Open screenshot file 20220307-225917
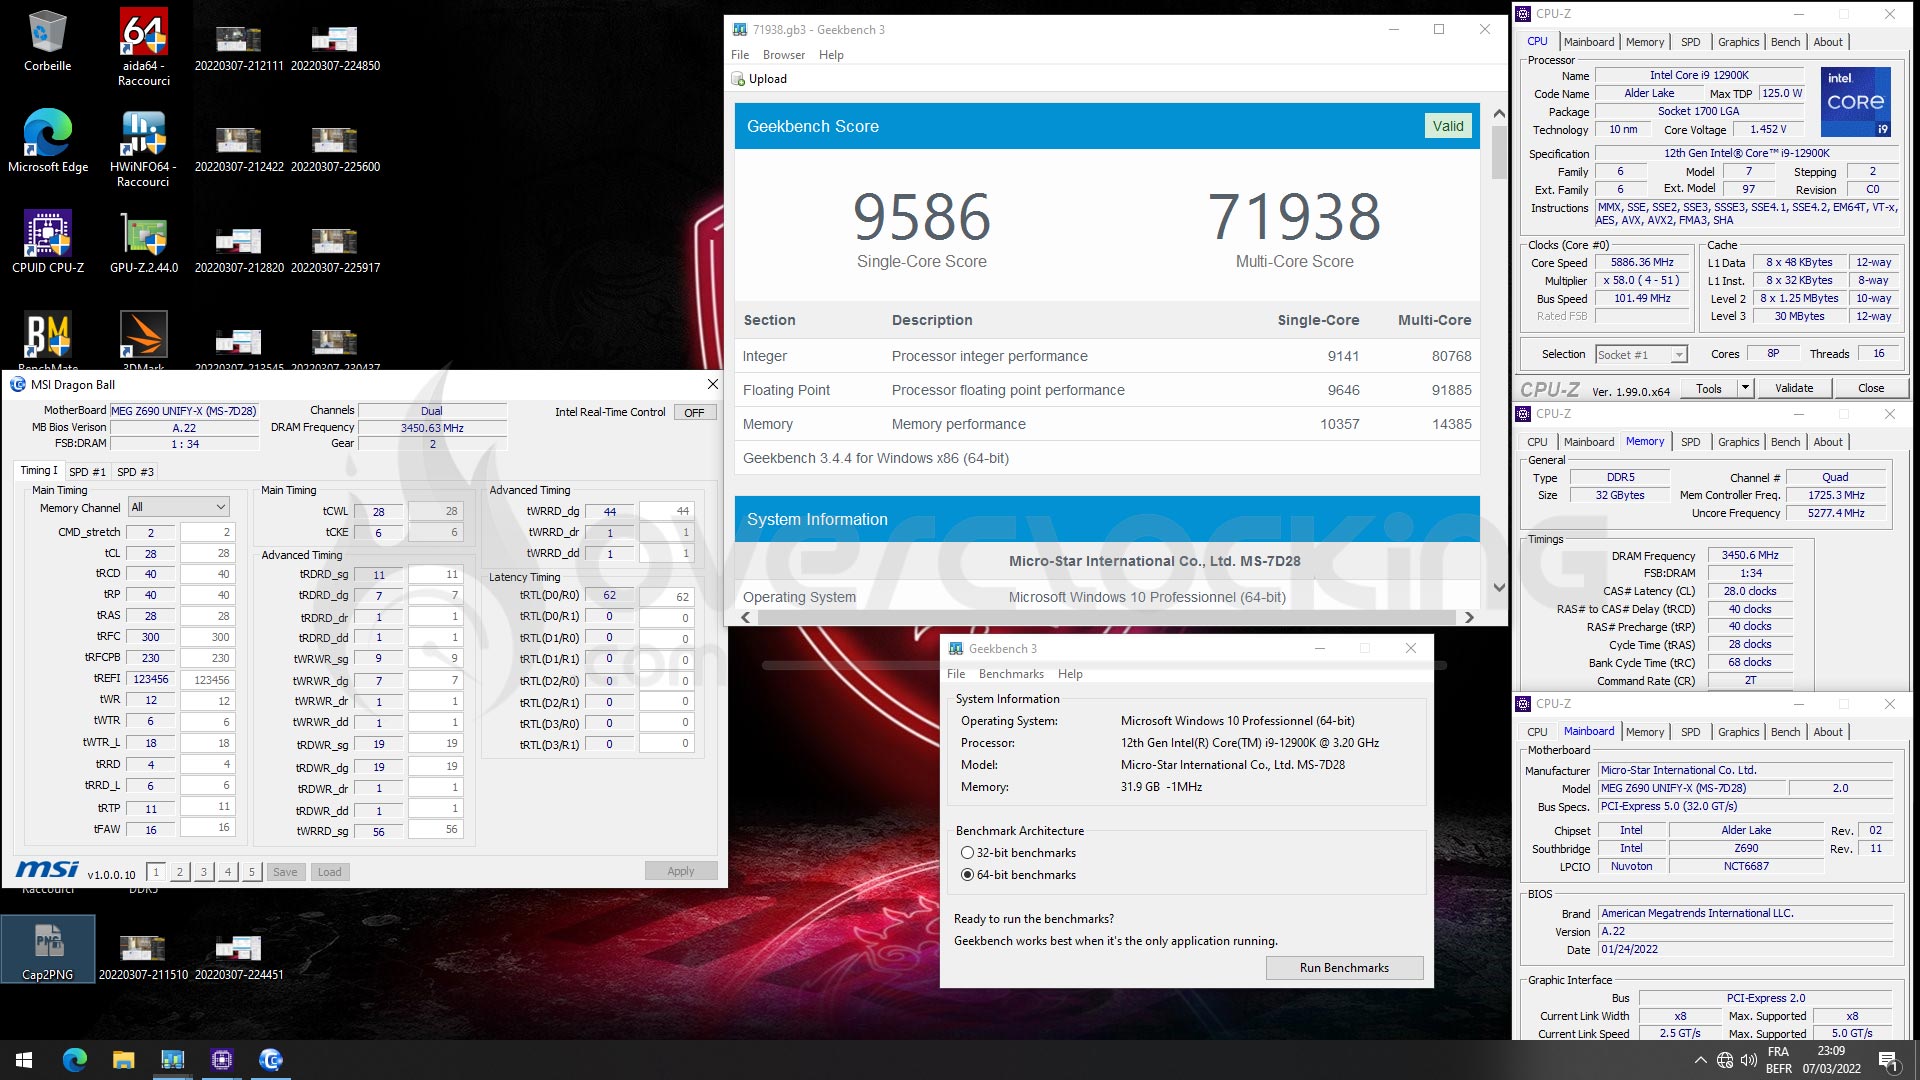Image resolution: width=1920 pixels, height=1080 pixels. tap(335, 249)
